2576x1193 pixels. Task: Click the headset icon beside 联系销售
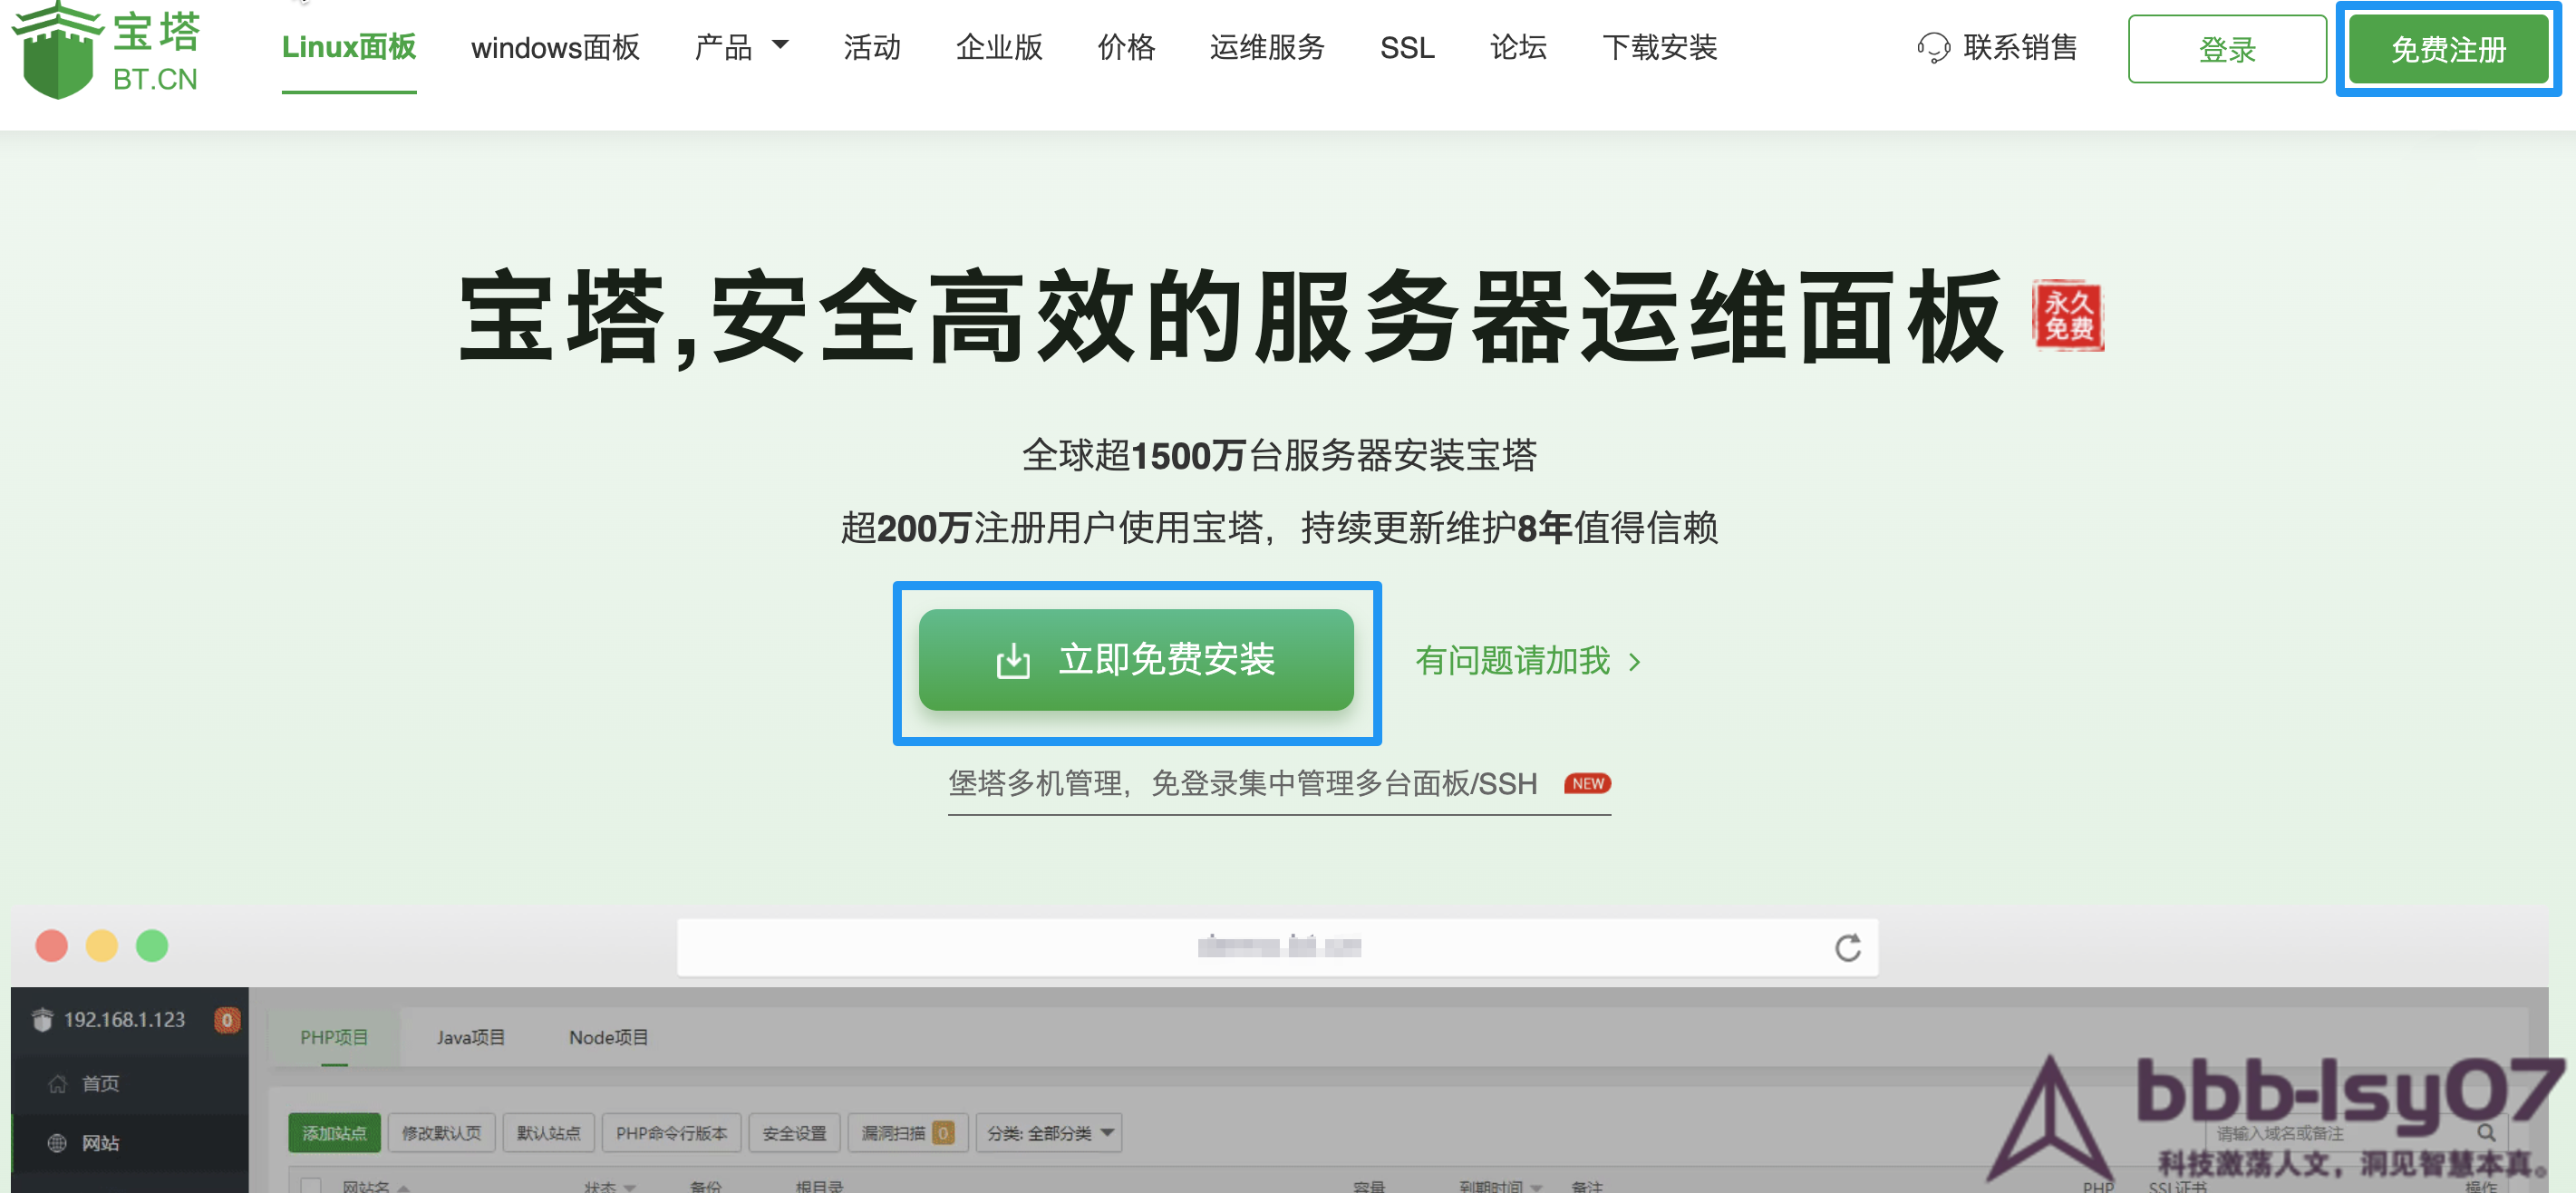click(x=1933, y=48)
